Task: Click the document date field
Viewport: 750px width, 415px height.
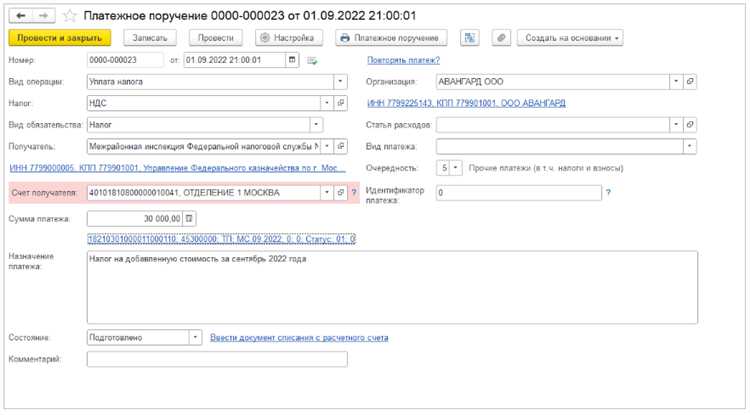Action: [234, 60]
